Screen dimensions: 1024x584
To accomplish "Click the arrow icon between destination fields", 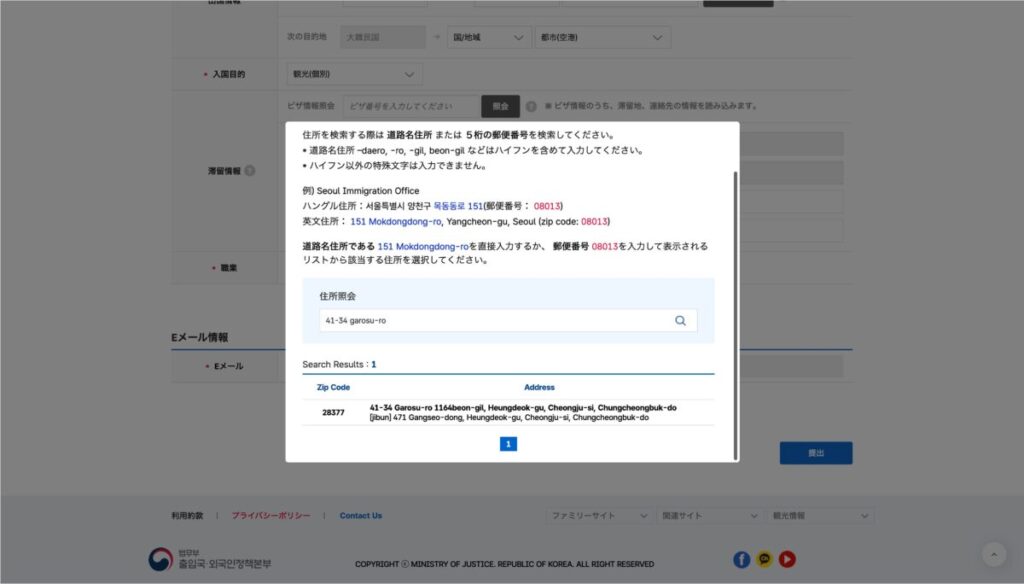I will pyautogui.click(x=437, y=36).
